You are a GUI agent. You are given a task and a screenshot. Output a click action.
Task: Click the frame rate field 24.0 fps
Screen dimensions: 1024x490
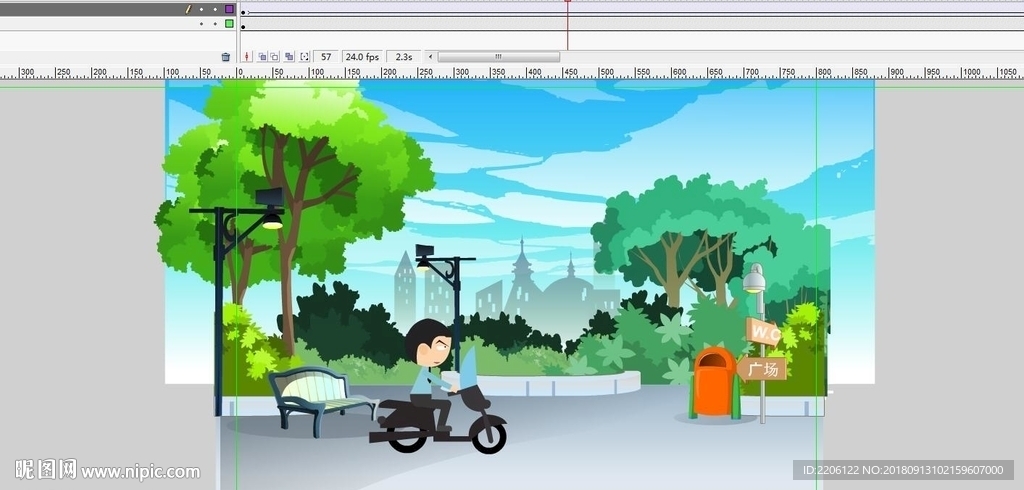click(362, 57)
